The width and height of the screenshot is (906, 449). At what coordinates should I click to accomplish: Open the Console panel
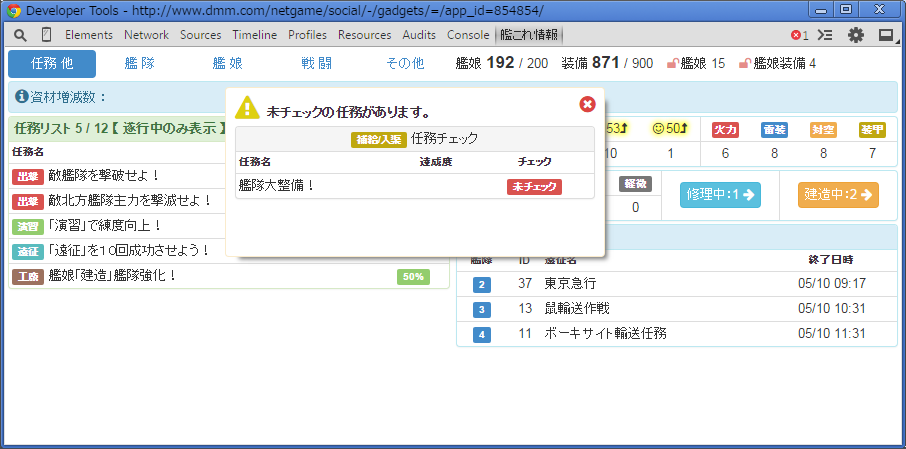point(468,35)
